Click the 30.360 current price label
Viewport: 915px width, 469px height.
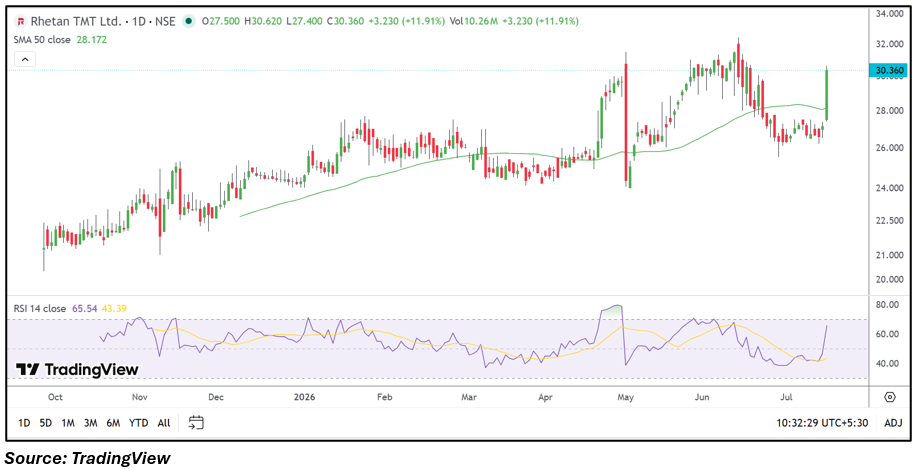888,71
